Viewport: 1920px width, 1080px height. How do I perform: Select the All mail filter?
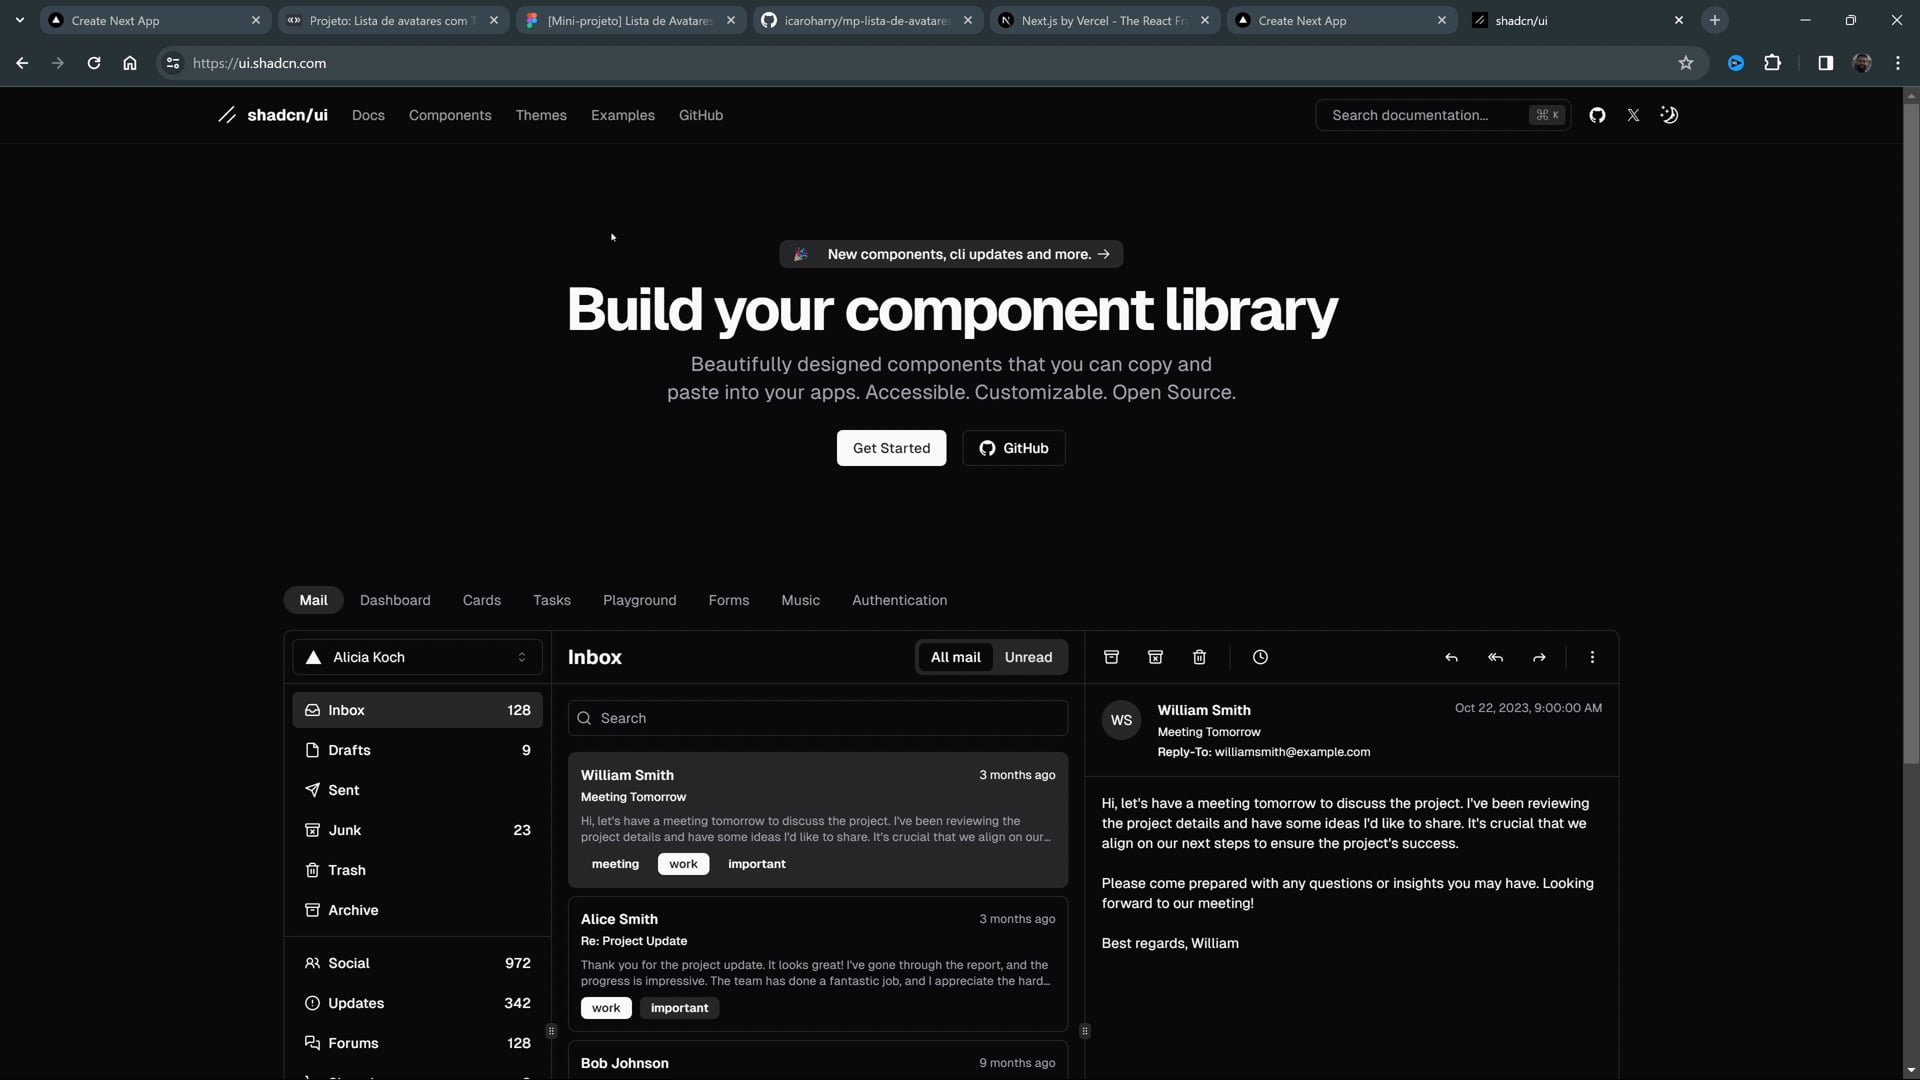[x=955, y=657]
